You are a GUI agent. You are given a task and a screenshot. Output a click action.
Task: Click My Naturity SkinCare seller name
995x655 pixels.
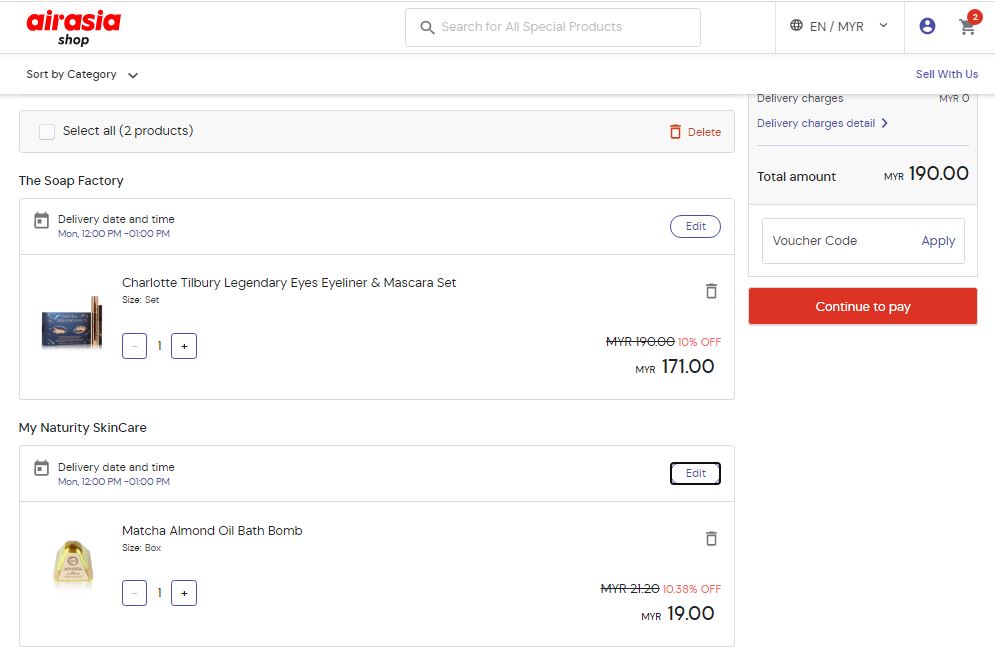(82, 428)
